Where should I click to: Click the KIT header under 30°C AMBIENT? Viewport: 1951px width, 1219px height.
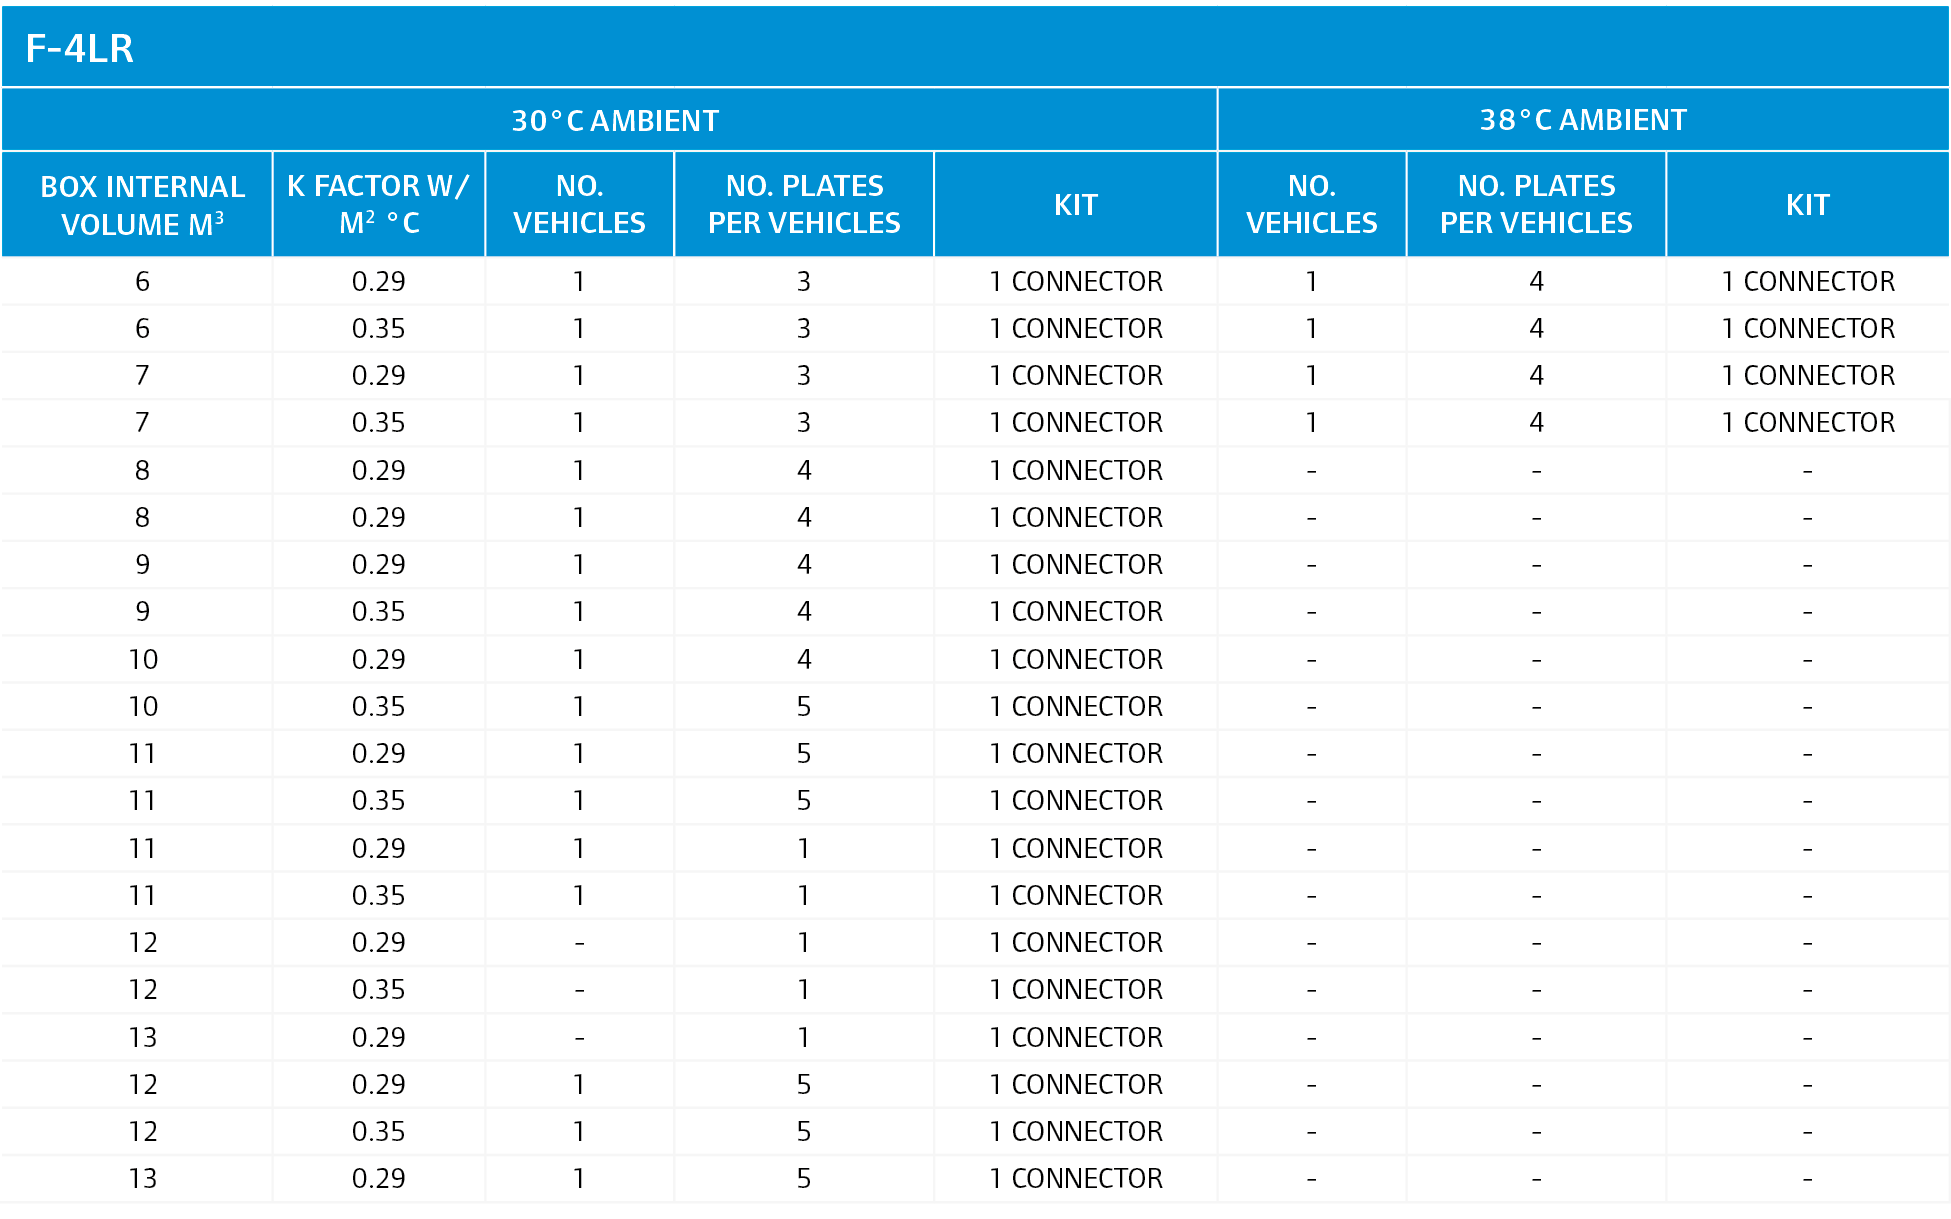point(1076,205)
